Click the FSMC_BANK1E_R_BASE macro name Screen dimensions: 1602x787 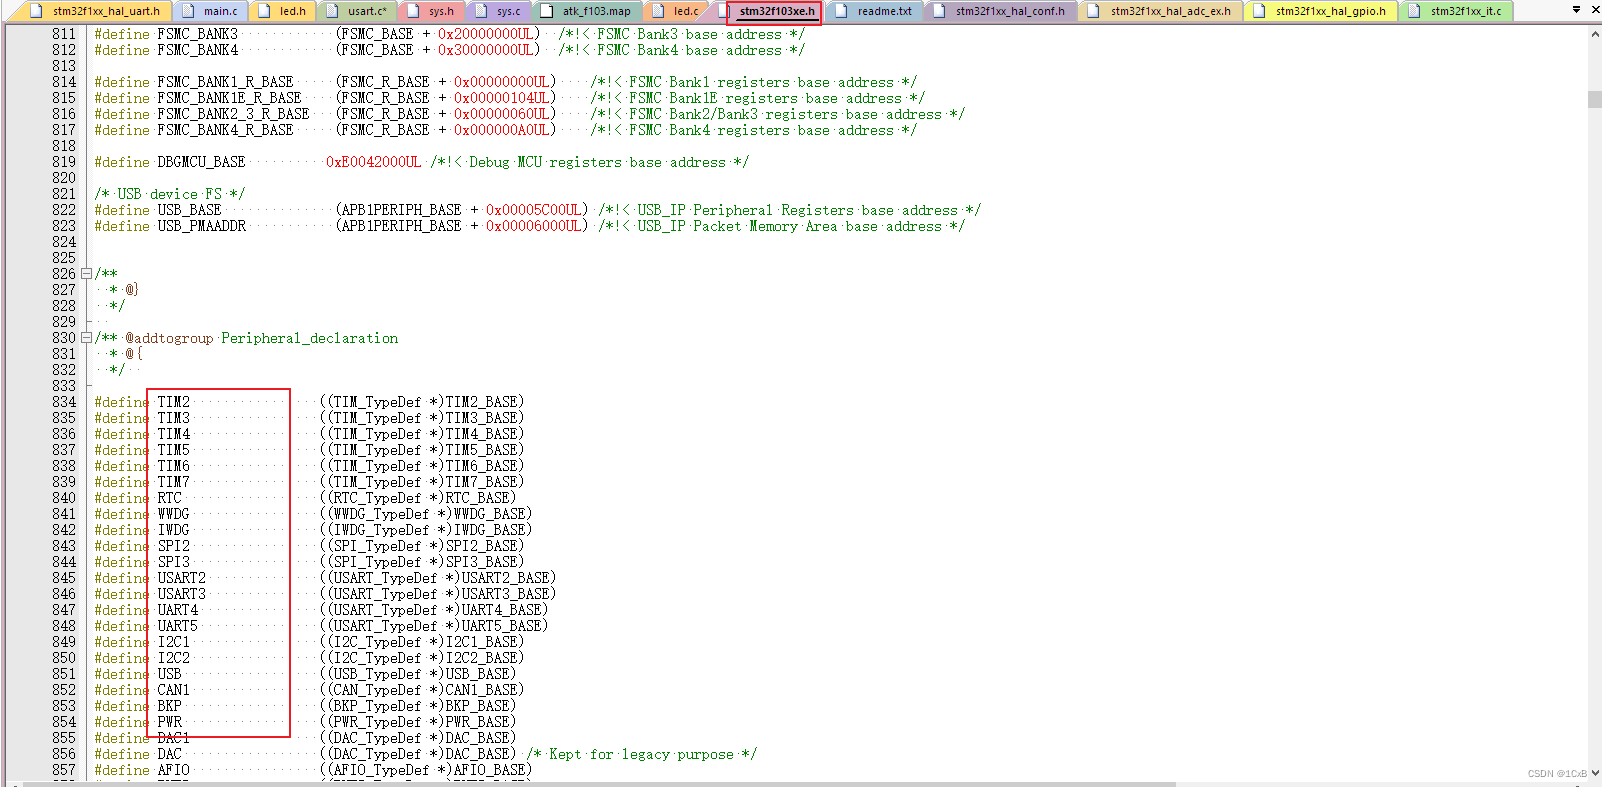(229, 98)
